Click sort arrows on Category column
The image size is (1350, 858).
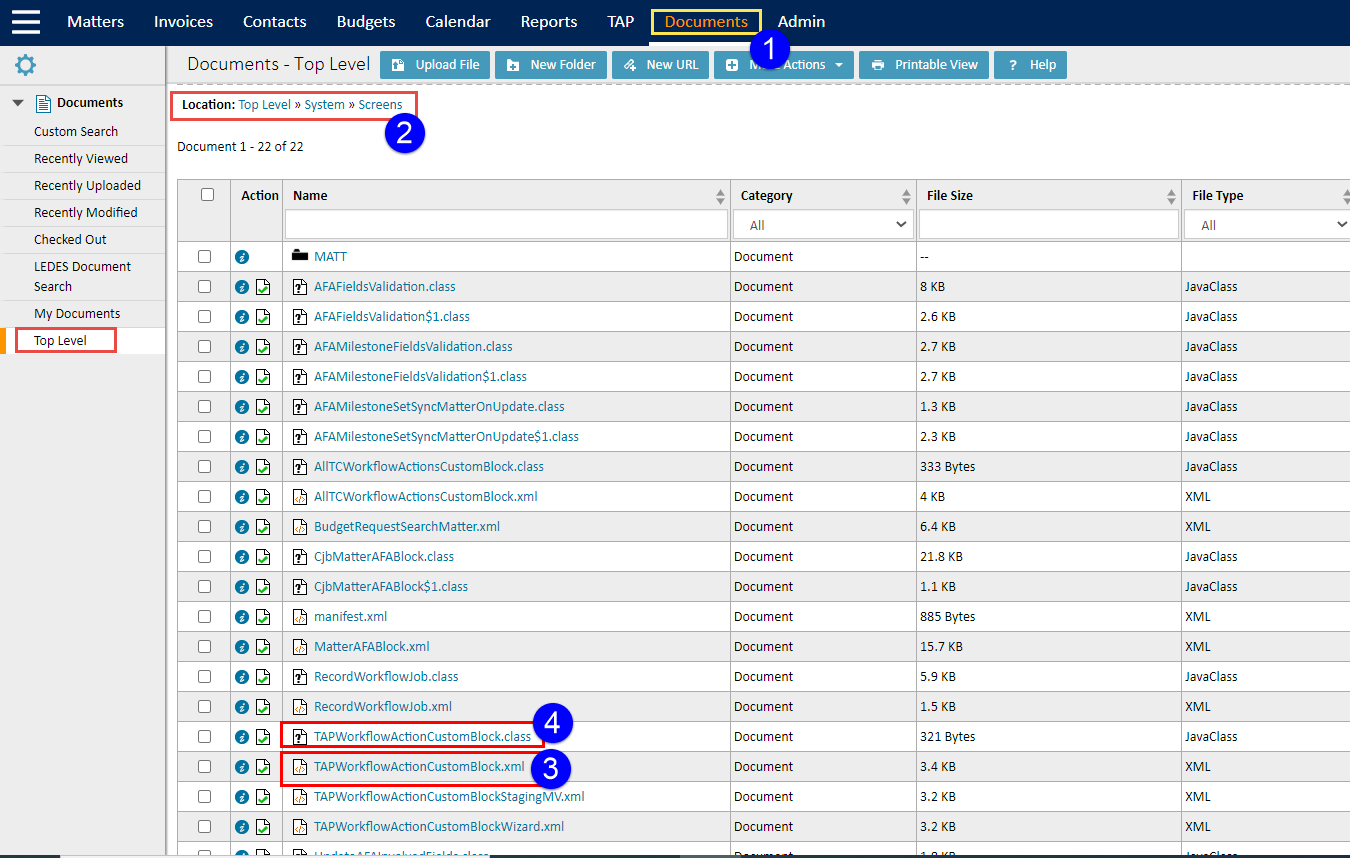(907, 196)
